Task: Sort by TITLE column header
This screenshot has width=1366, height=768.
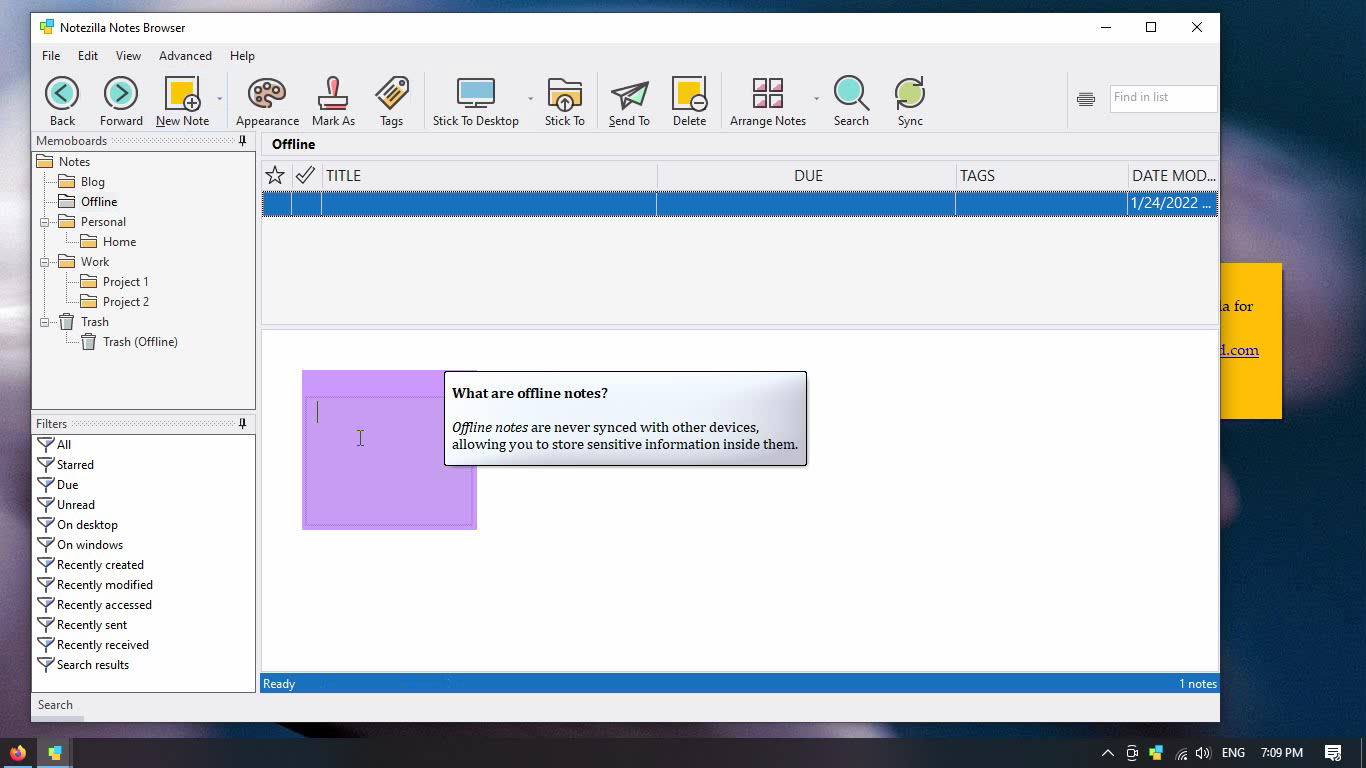Action: [489, 175]
